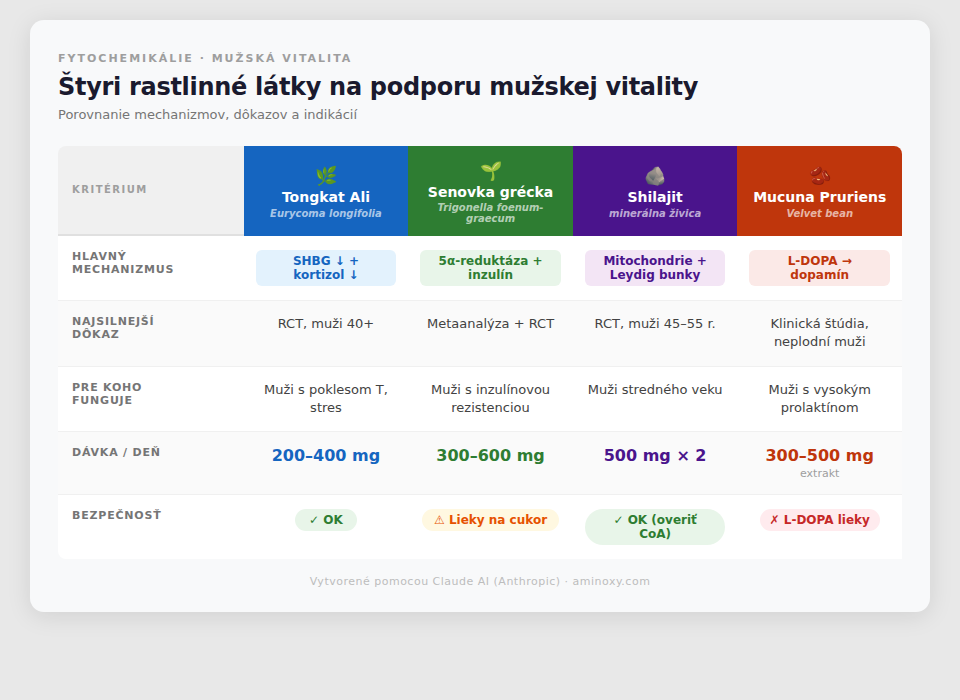Image resolution: width=960 pixels, height=700 pixels.
Task: Click the Tongkat Ali leaf icon
Action: click(x=326, y=176)
